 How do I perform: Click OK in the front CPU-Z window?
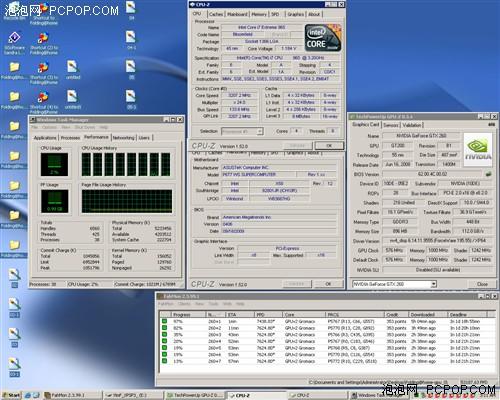[x=329, y=146]
